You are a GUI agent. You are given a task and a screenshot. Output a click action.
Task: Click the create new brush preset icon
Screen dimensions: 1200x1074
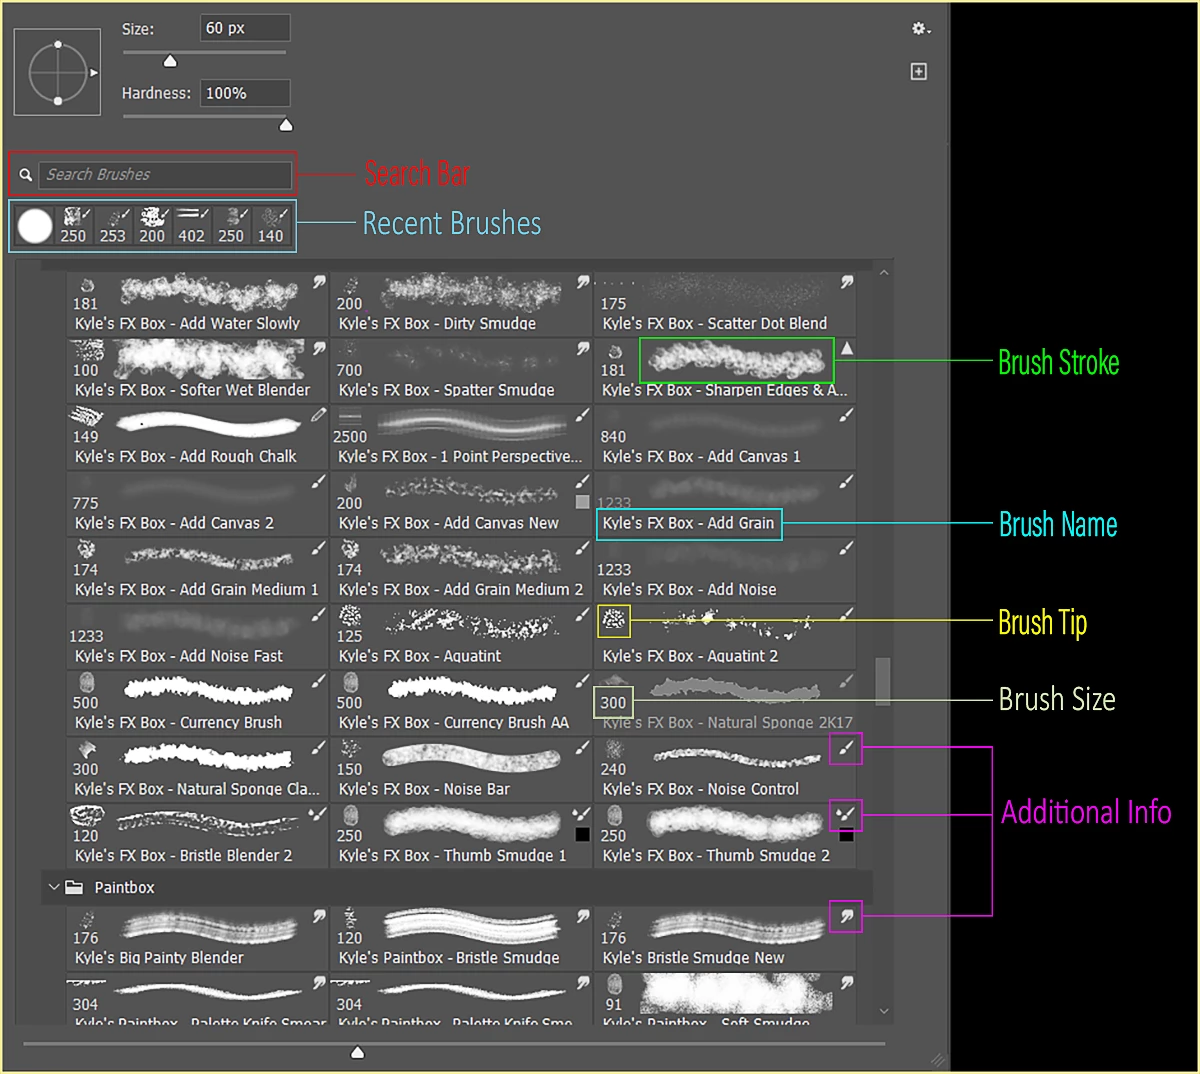point(919,71)
